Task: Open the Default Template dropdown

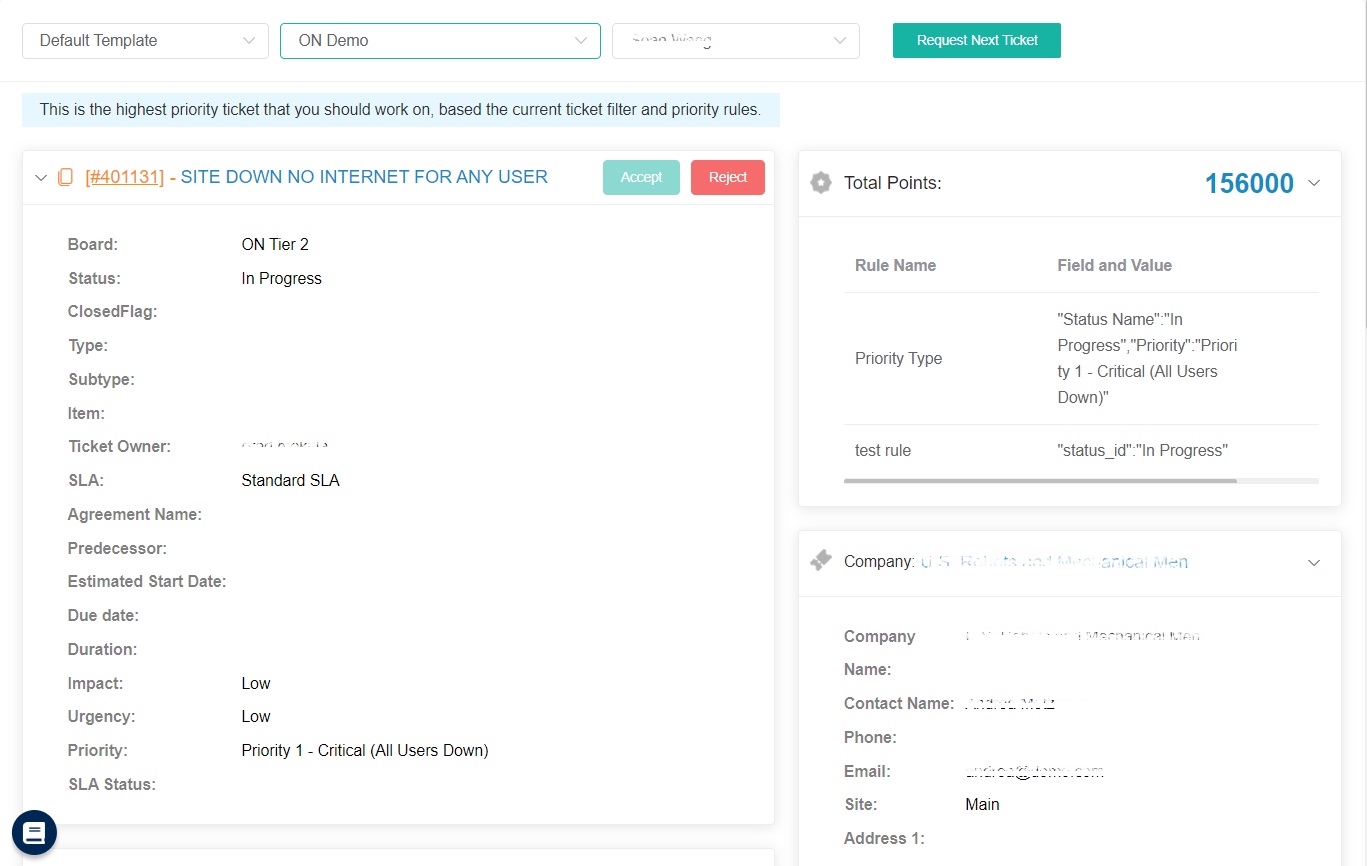Action: click(145, 41)
